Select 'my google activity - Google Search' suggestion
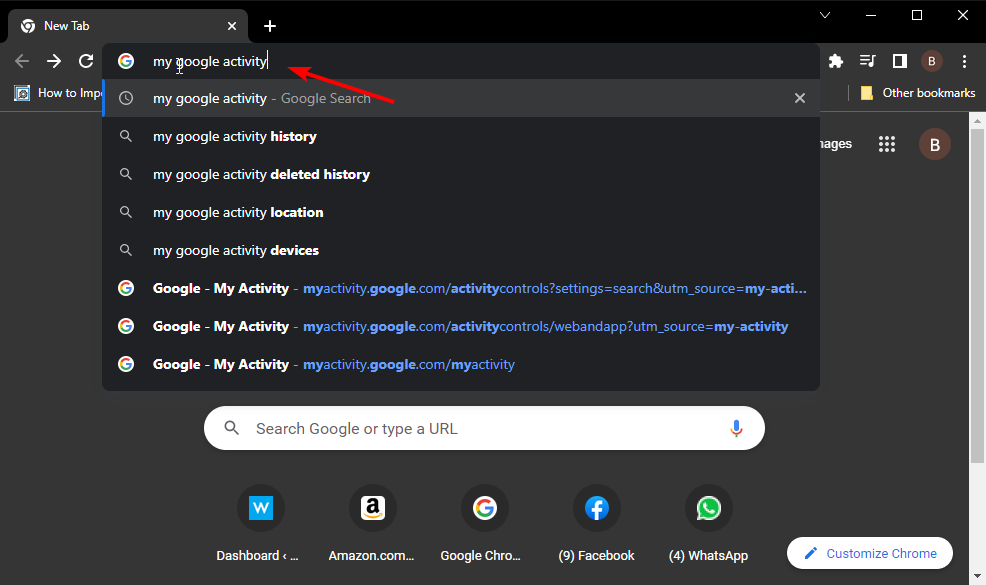Screen dimensions: 986x585 coord(461,98)
